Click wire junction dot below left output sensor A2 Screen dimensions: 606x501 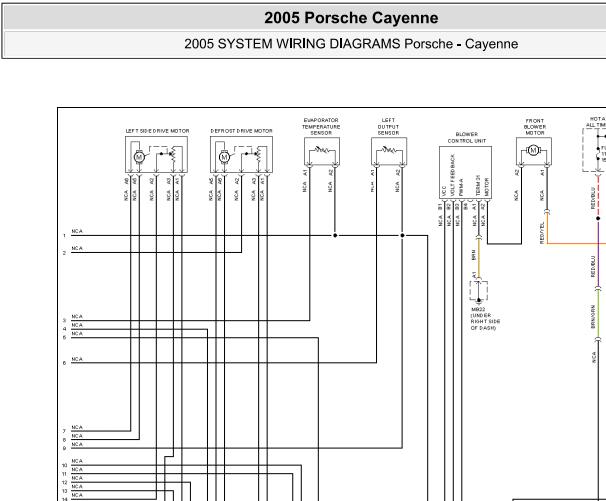point(402,235)
